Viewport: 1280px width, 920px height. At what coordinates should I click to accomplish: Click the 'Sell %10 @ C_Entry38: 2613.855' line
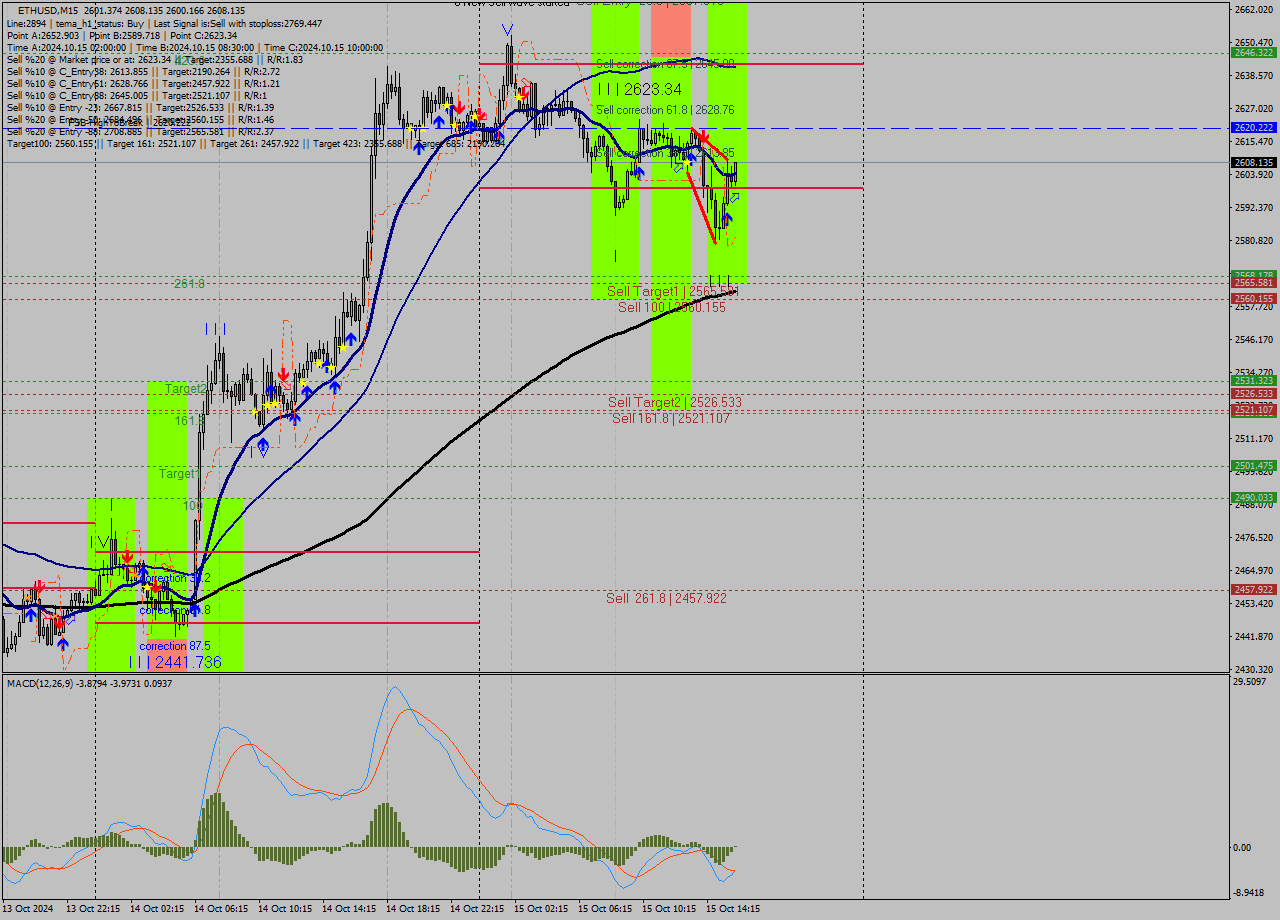pos(143,71)
